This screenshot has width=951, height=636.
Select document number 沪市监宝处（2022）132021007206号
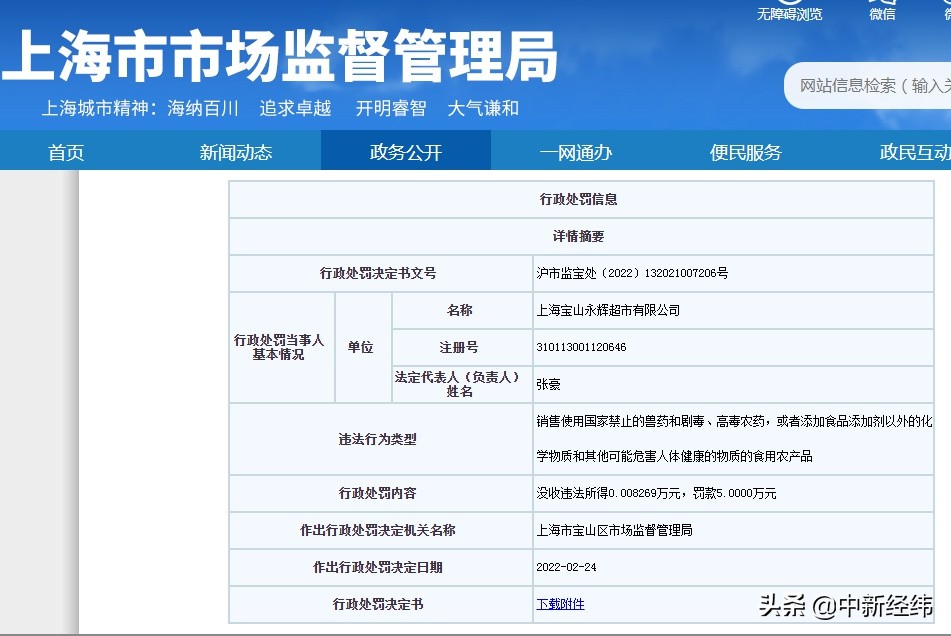click(632, 273)
